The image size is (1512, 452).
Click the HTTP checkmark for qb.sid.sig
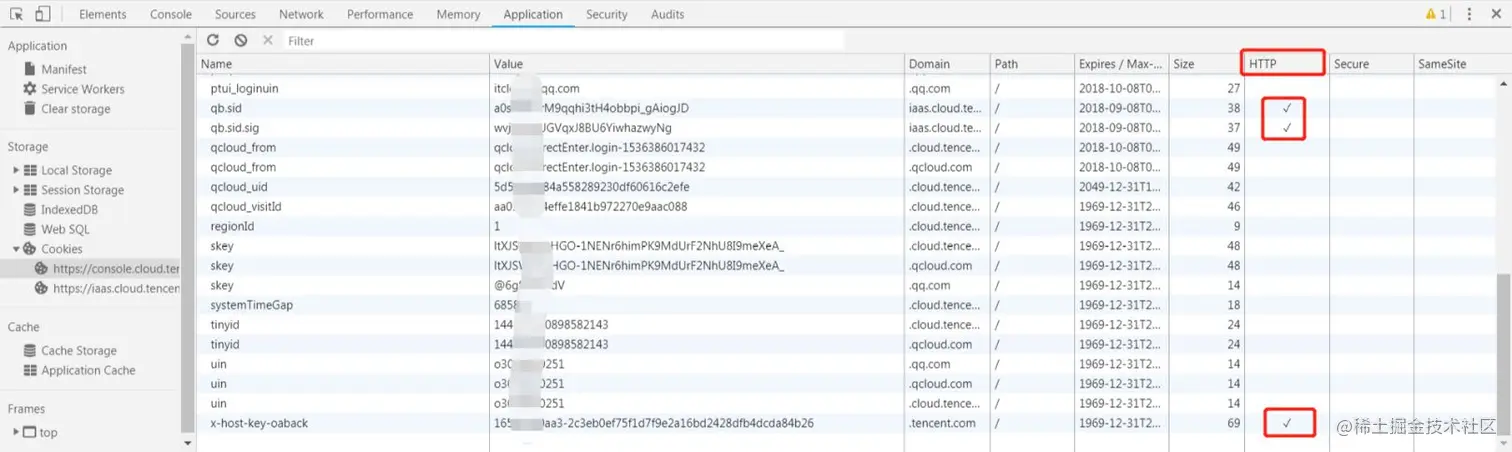click(x=1287, y=128)
